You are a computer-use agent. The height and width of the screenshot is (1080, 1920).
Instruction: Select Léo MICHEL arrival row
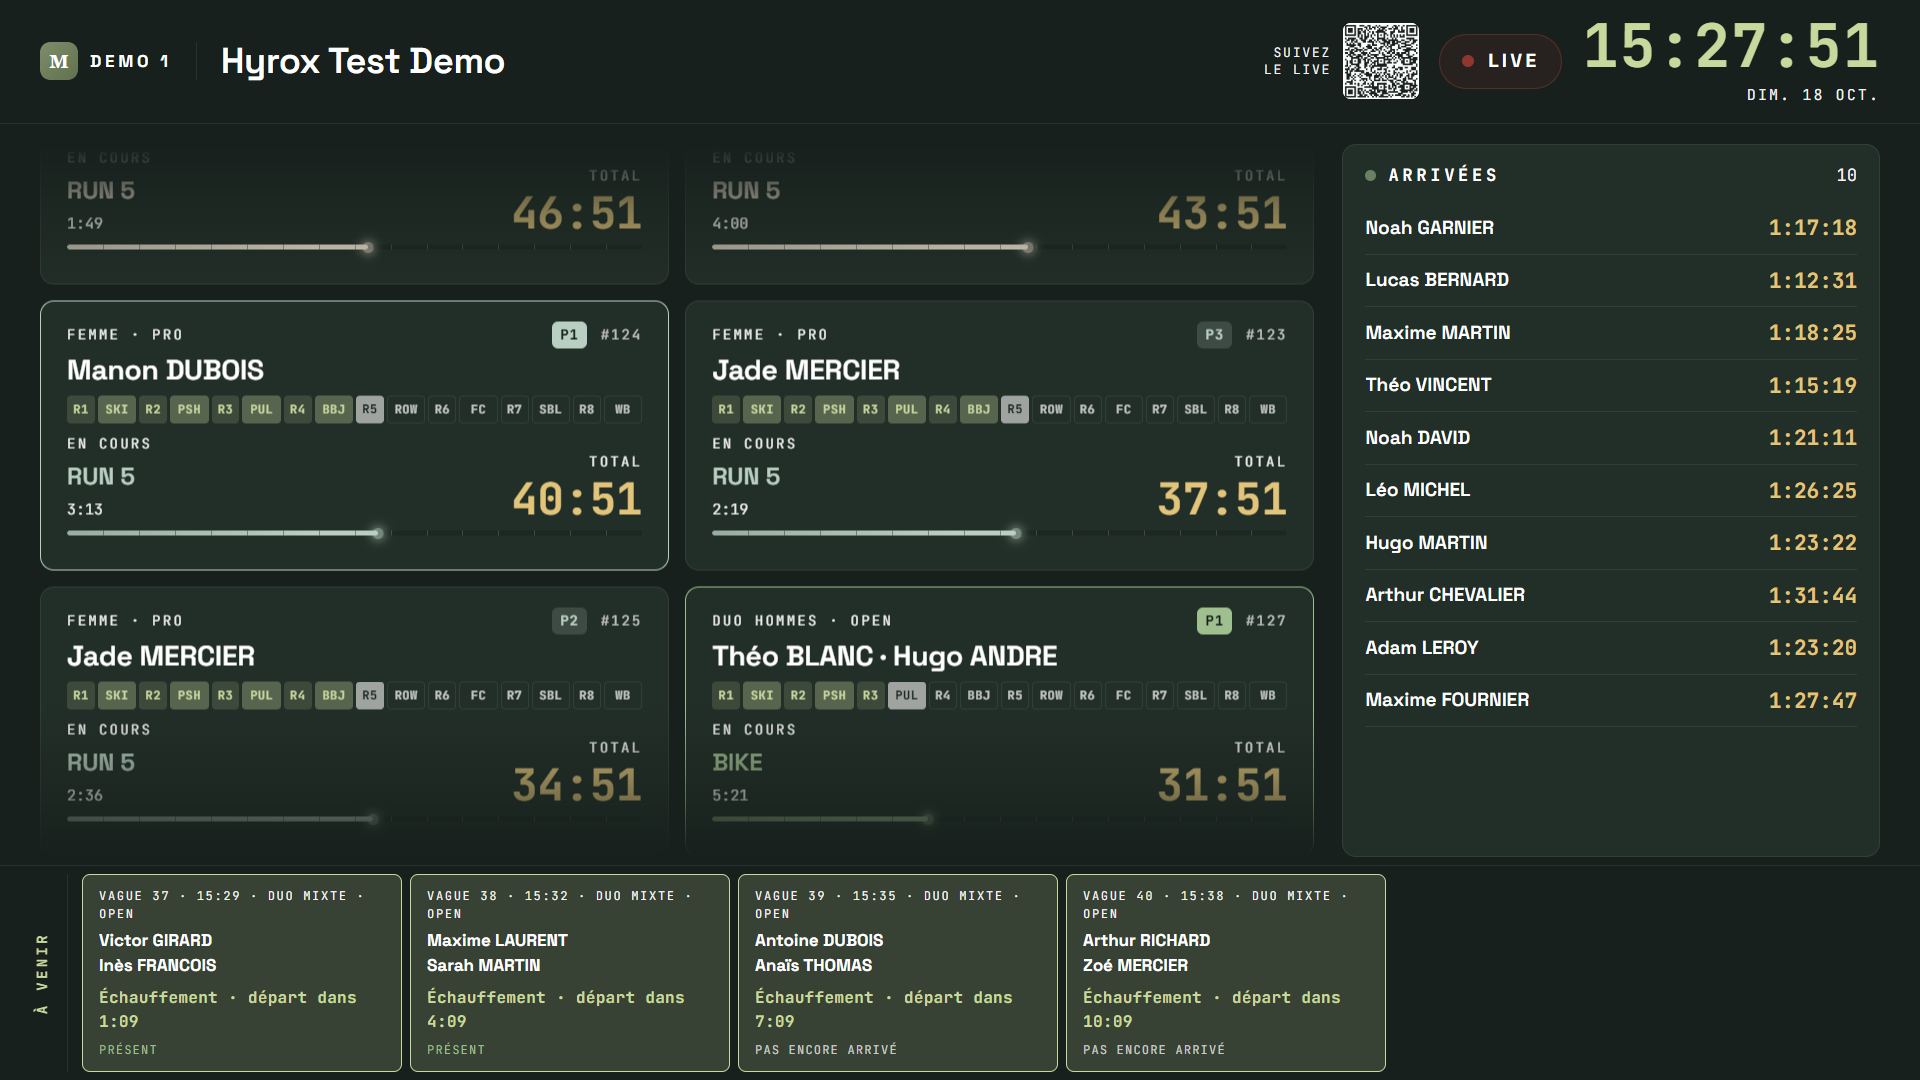click(1611, 490)
